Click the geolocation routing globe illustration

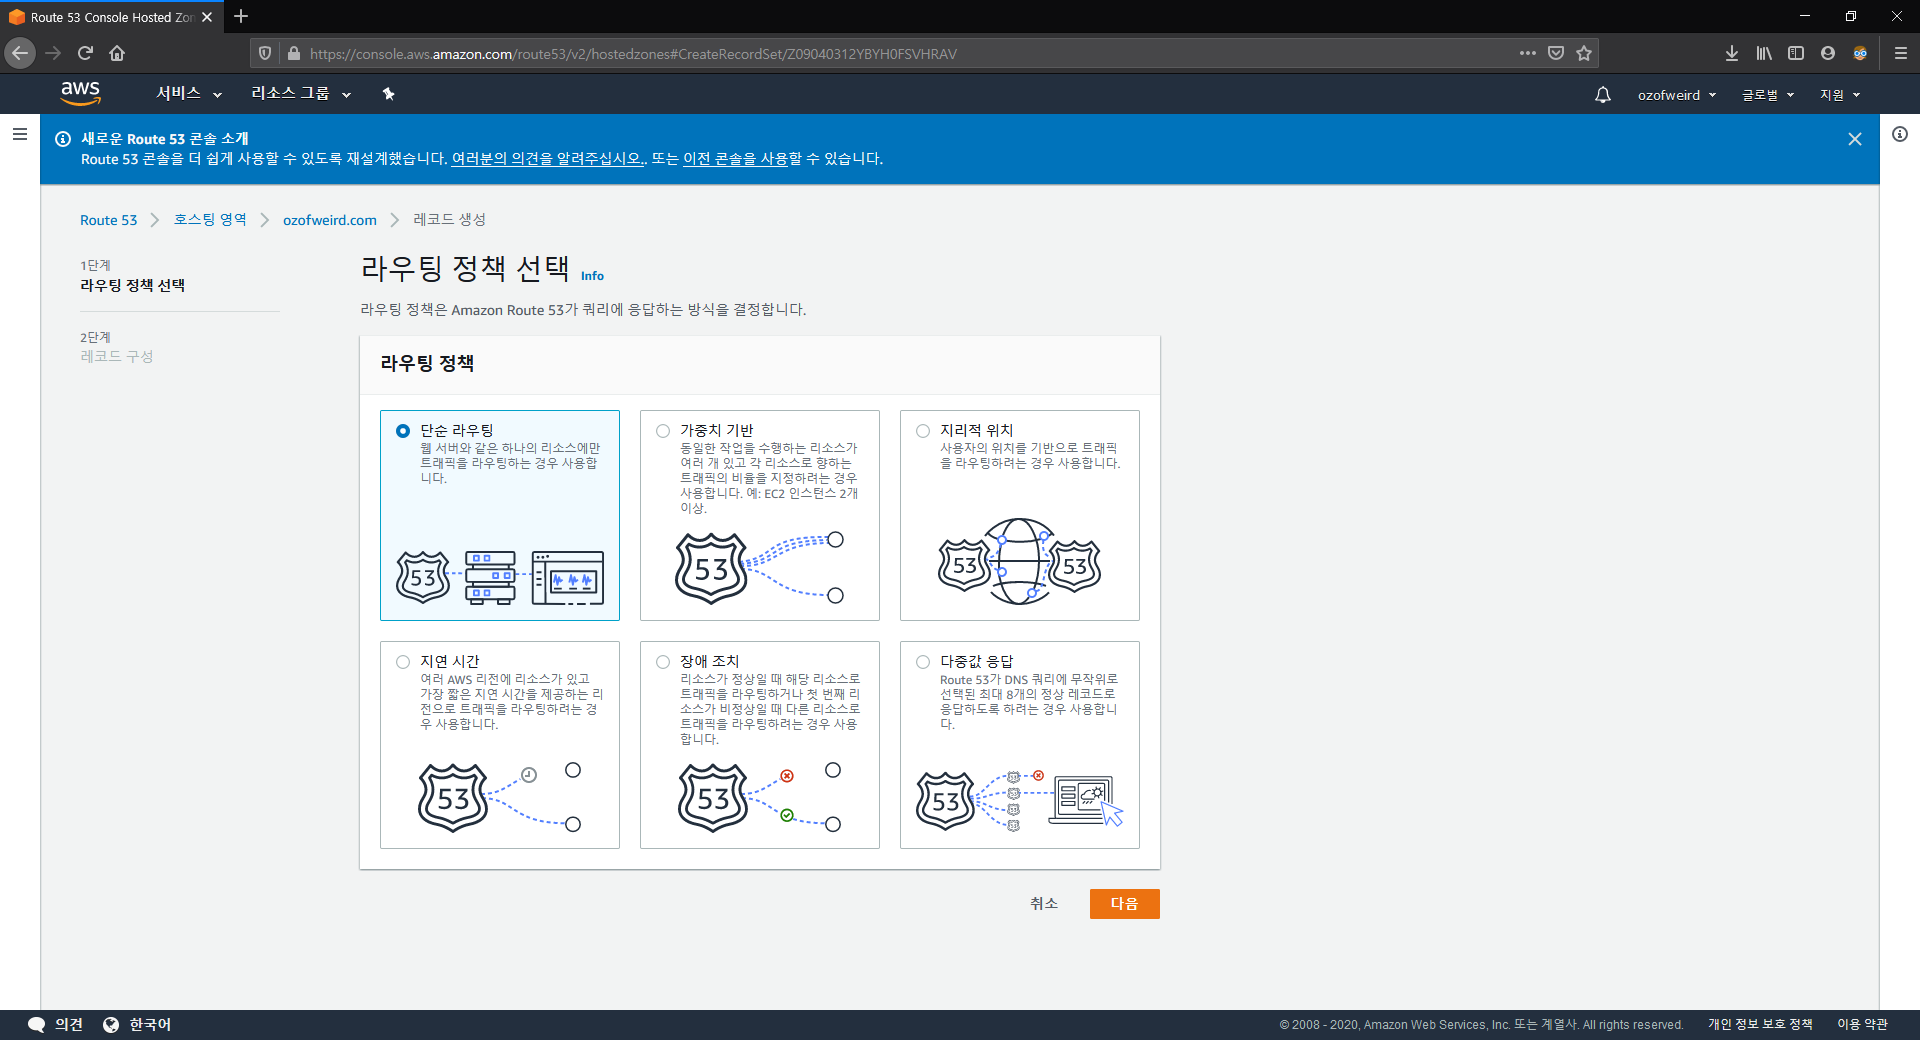click(1020, 561)
